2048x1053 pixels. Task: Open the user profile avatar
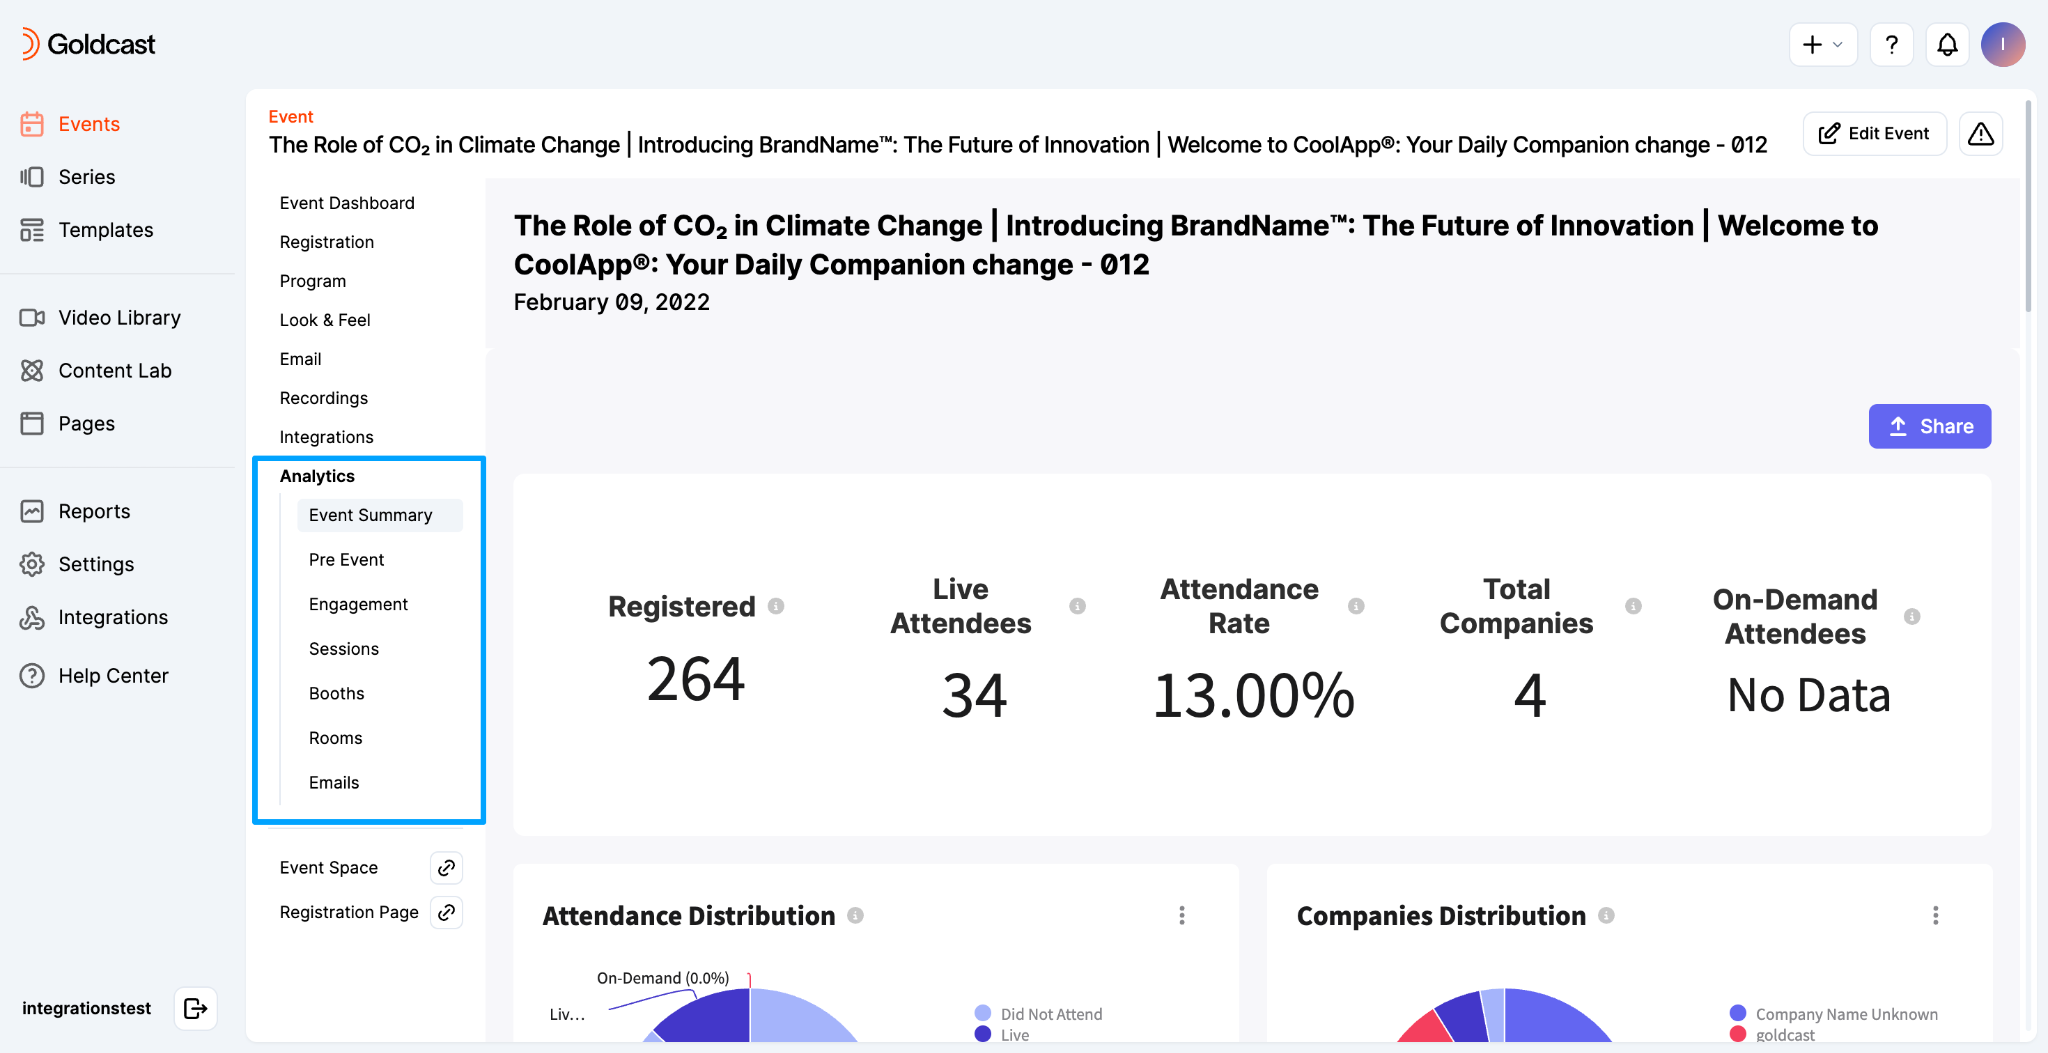click(x=2003, y=45)
